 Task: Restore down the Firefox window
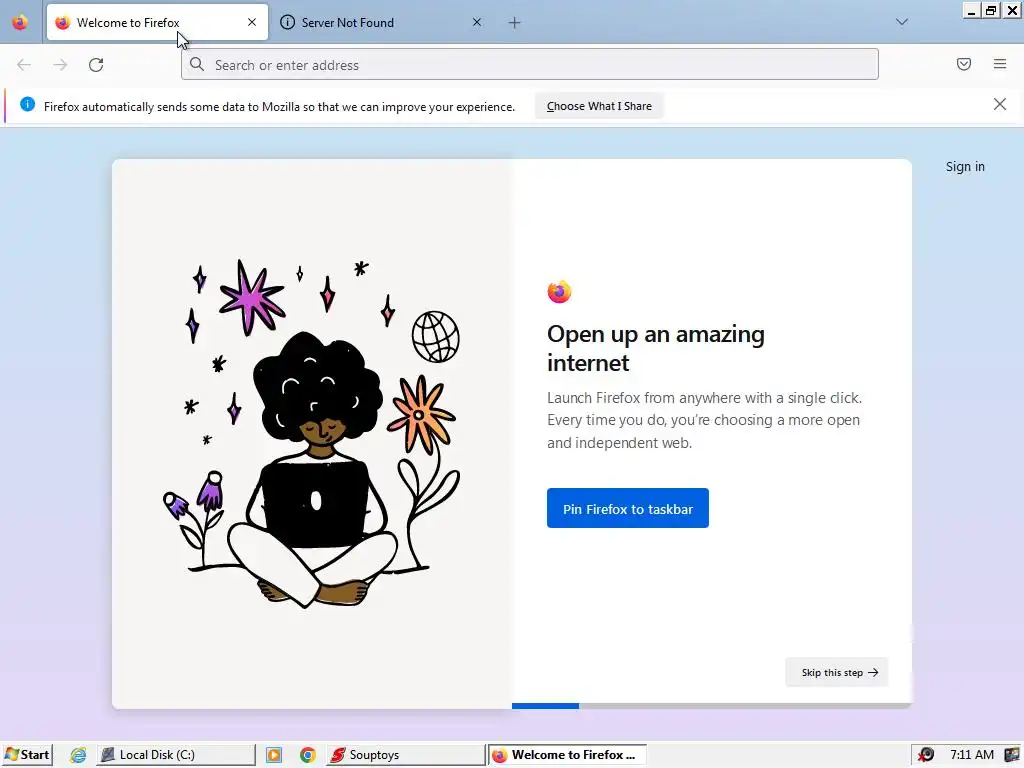tap(991, 10)
